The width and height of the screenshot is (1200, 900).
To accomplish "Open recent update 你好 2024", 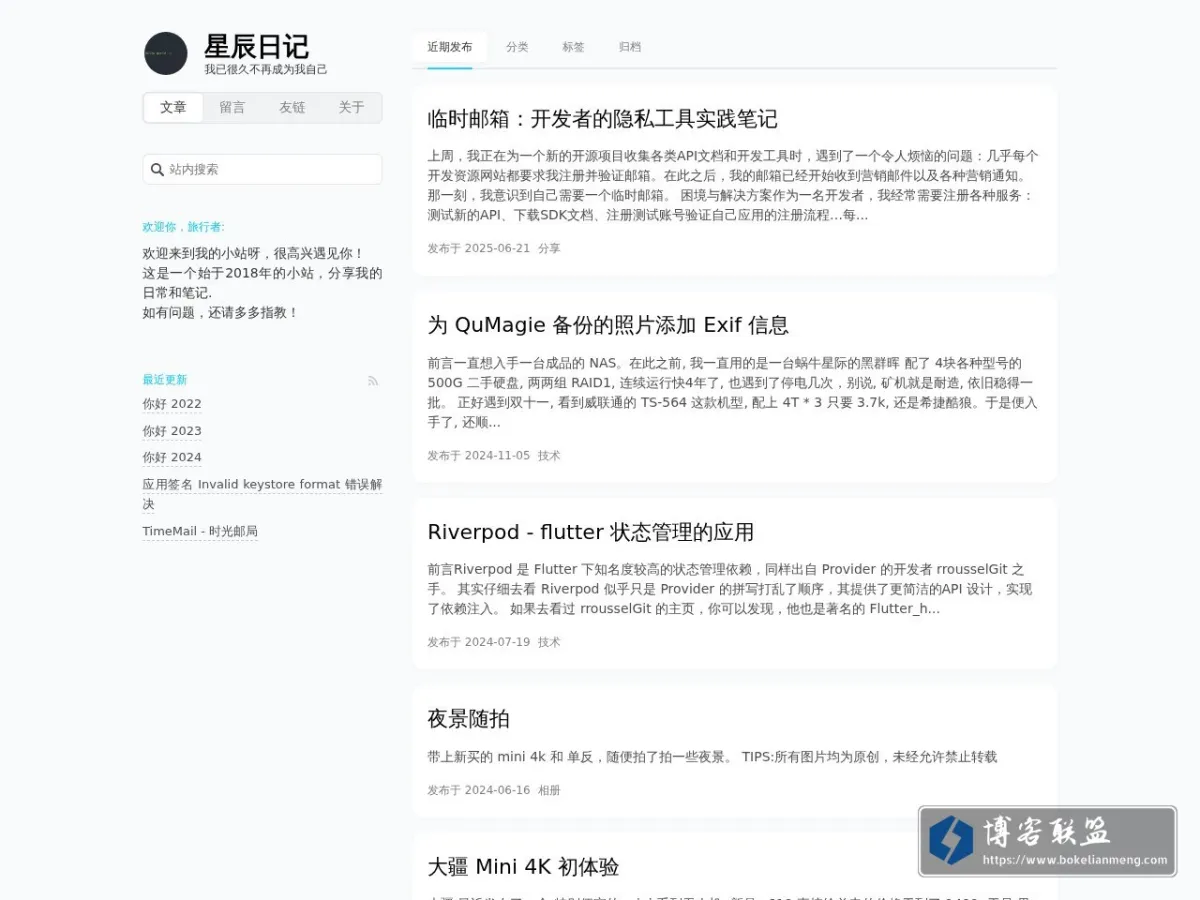I will (x=172, y=457).
